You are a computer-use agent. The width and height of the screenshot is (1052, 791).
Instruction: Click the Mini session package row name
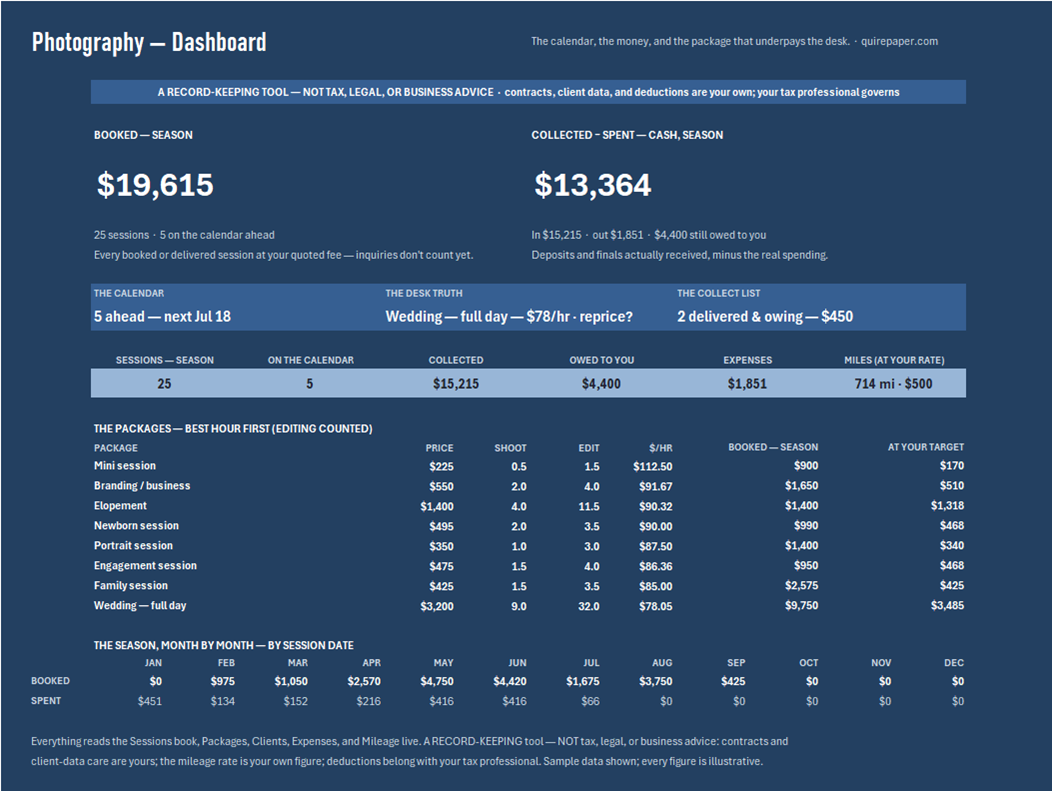(125, 466)
